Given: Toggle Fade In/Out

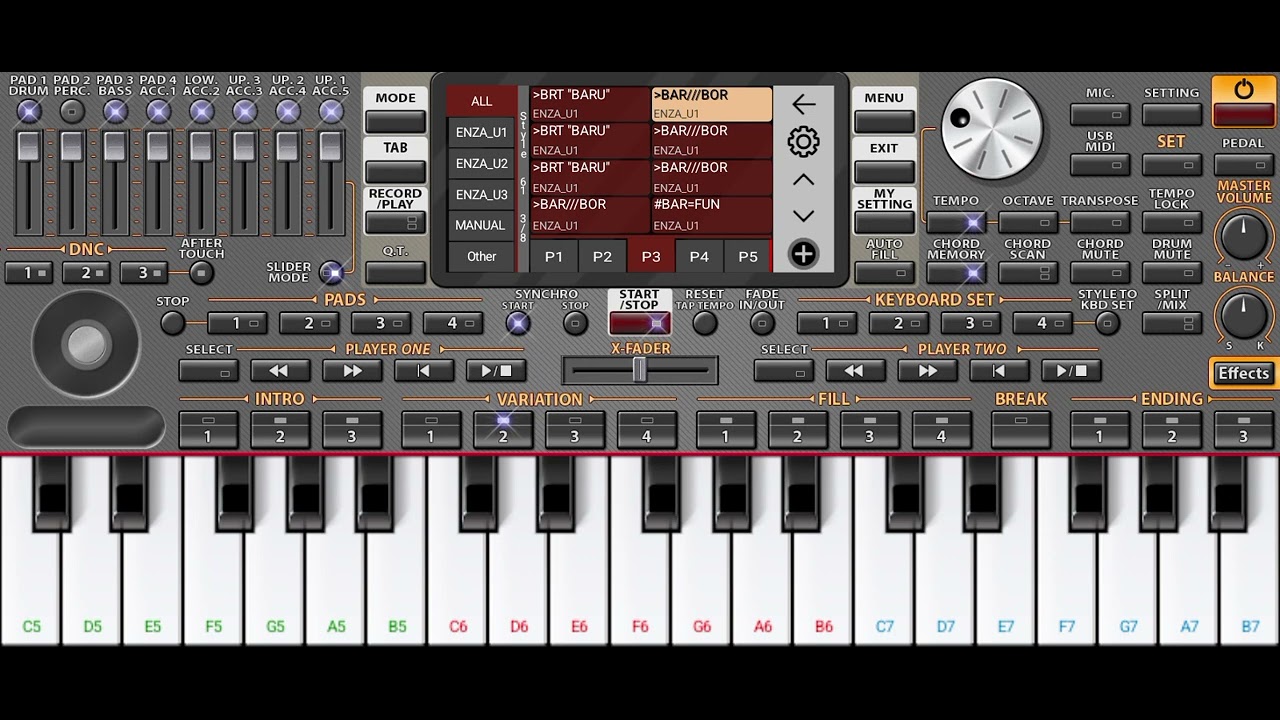Looking at the screenshot, I should (x=762, y=323).
